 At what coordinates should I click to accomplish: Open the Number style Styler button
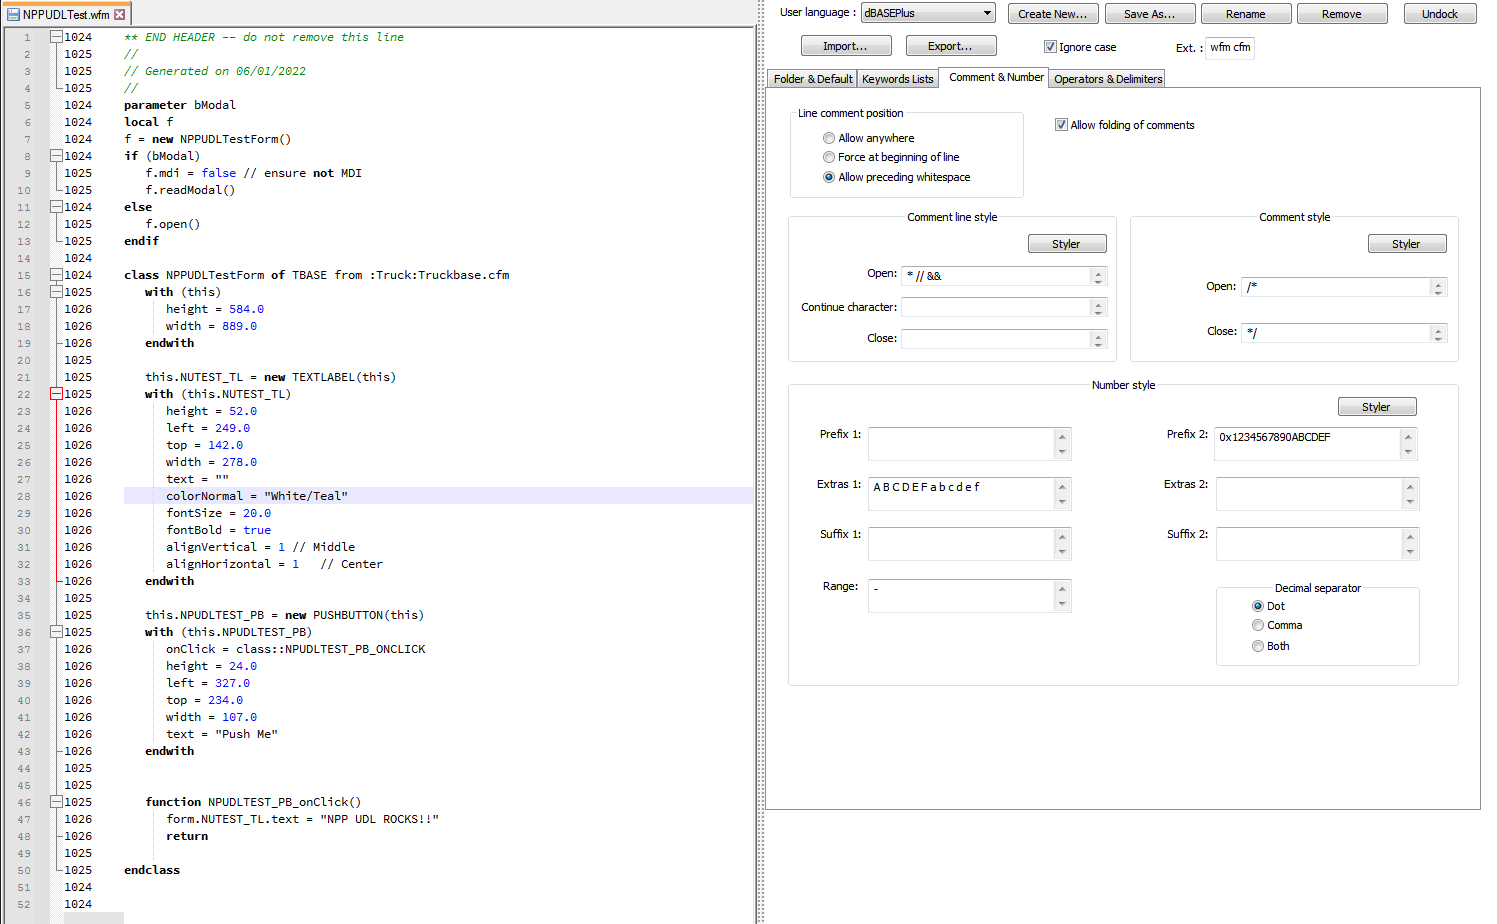[x=1377, y=407]
